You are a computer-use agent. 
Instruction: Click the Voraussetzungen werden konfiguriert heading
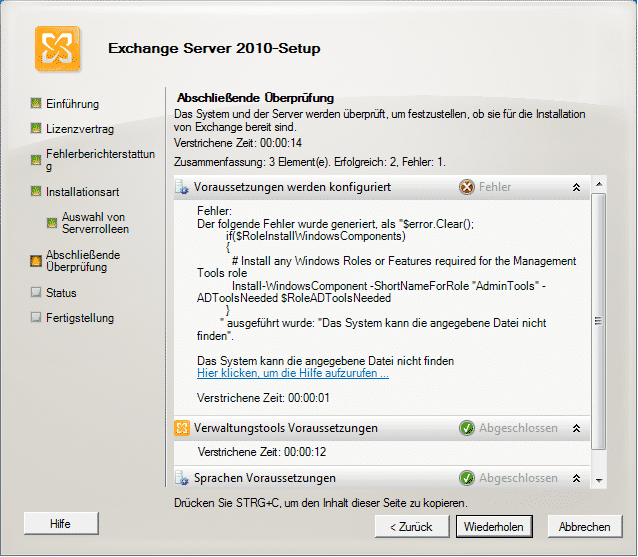point(292,187)
